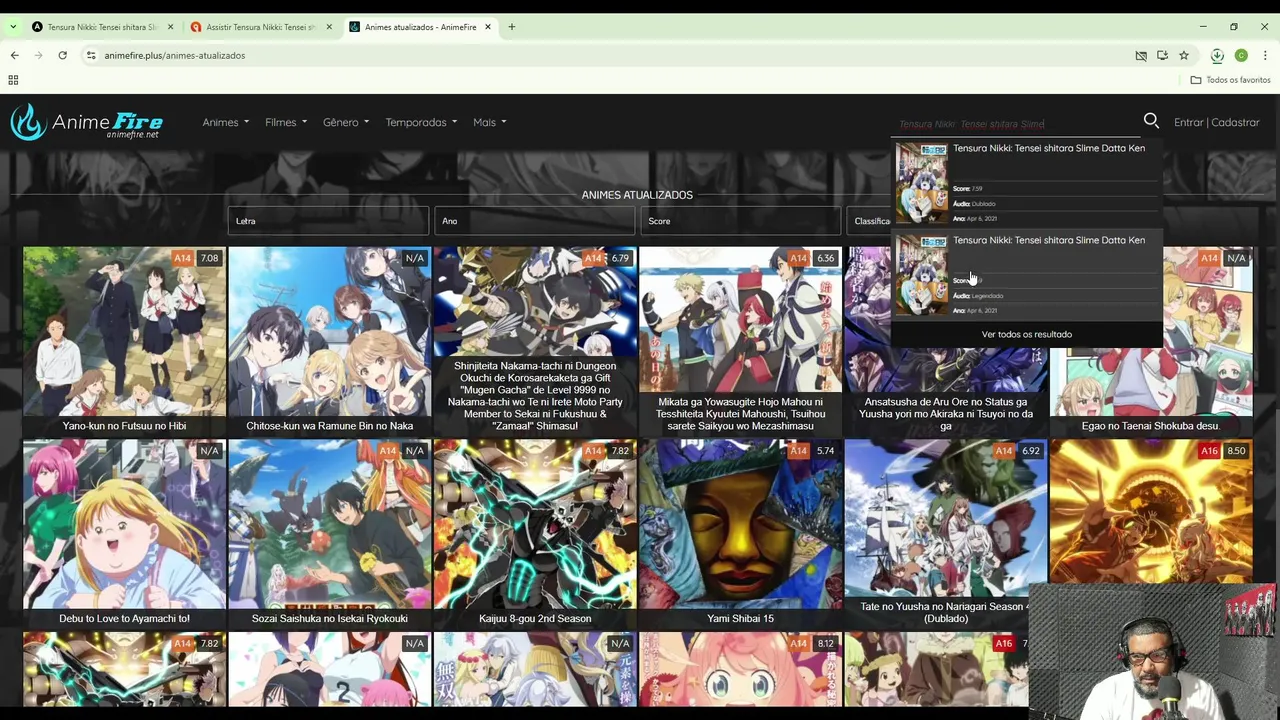Switch to Animes atualizados tab

(x=421, y=27)
